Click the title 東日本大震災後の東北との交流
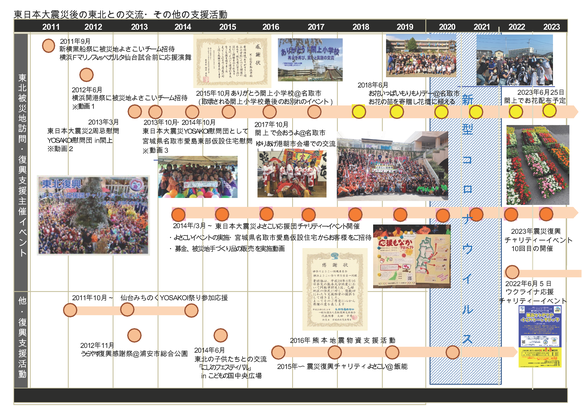This screenshot has height=412, width=582. tap(79, 14)
